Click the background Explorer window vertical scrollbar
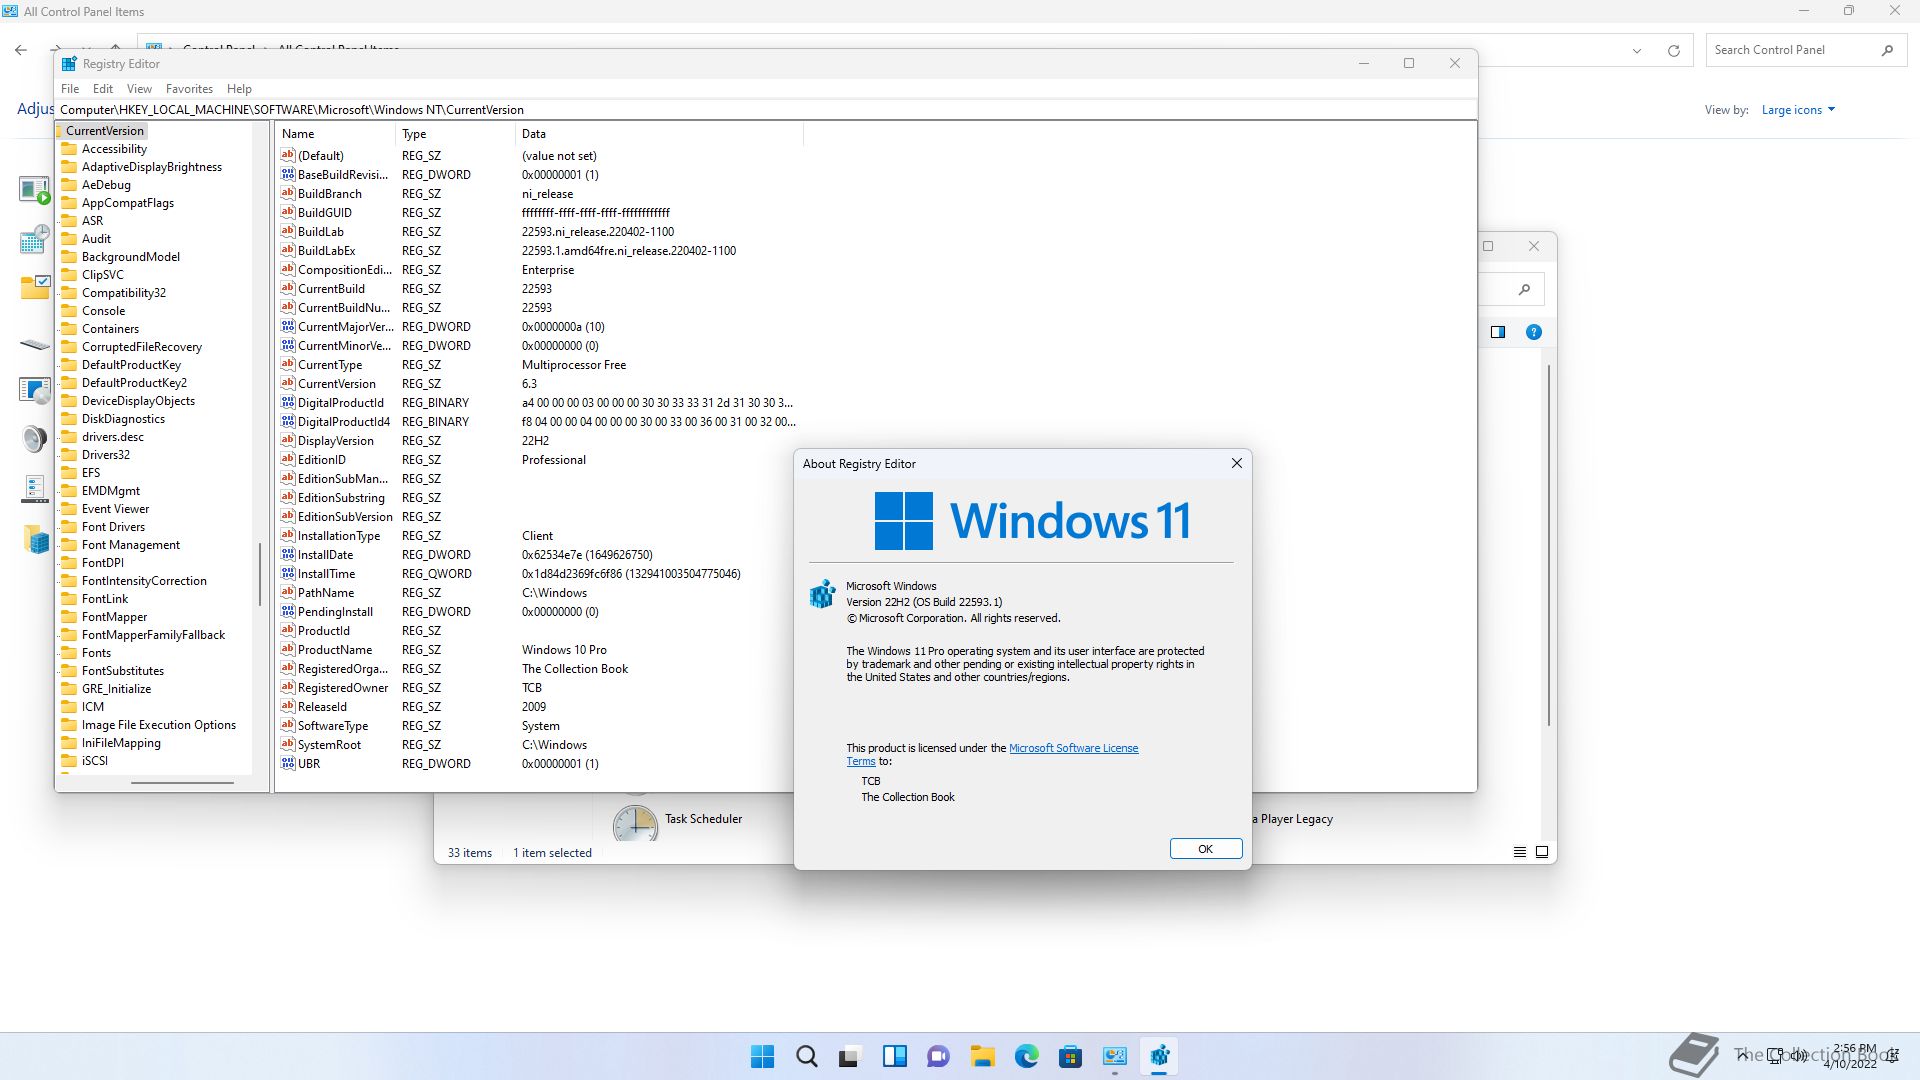 pyautogui.click(x=1549, y=545)
